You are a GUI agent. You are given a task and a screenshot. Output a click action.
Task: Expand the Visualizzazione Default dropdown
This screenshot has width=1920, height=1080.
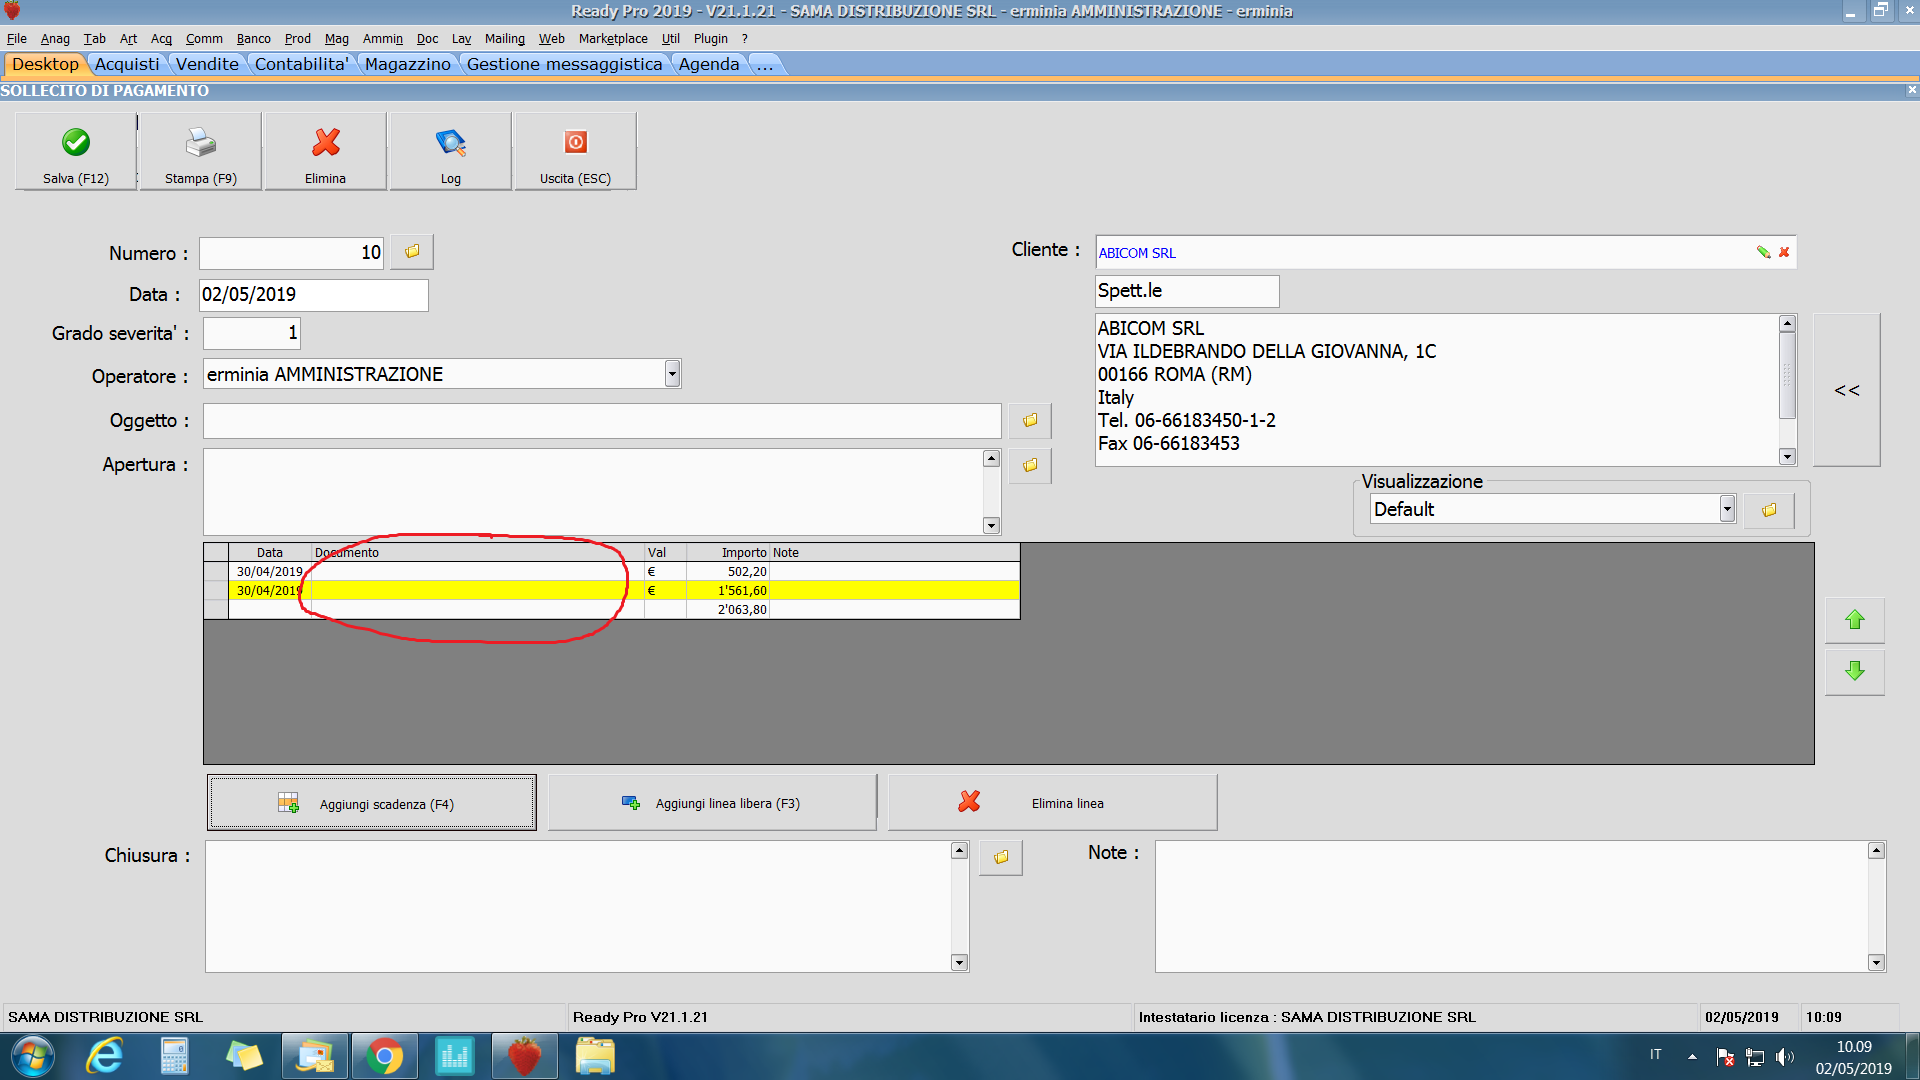tap(1727, 509)
